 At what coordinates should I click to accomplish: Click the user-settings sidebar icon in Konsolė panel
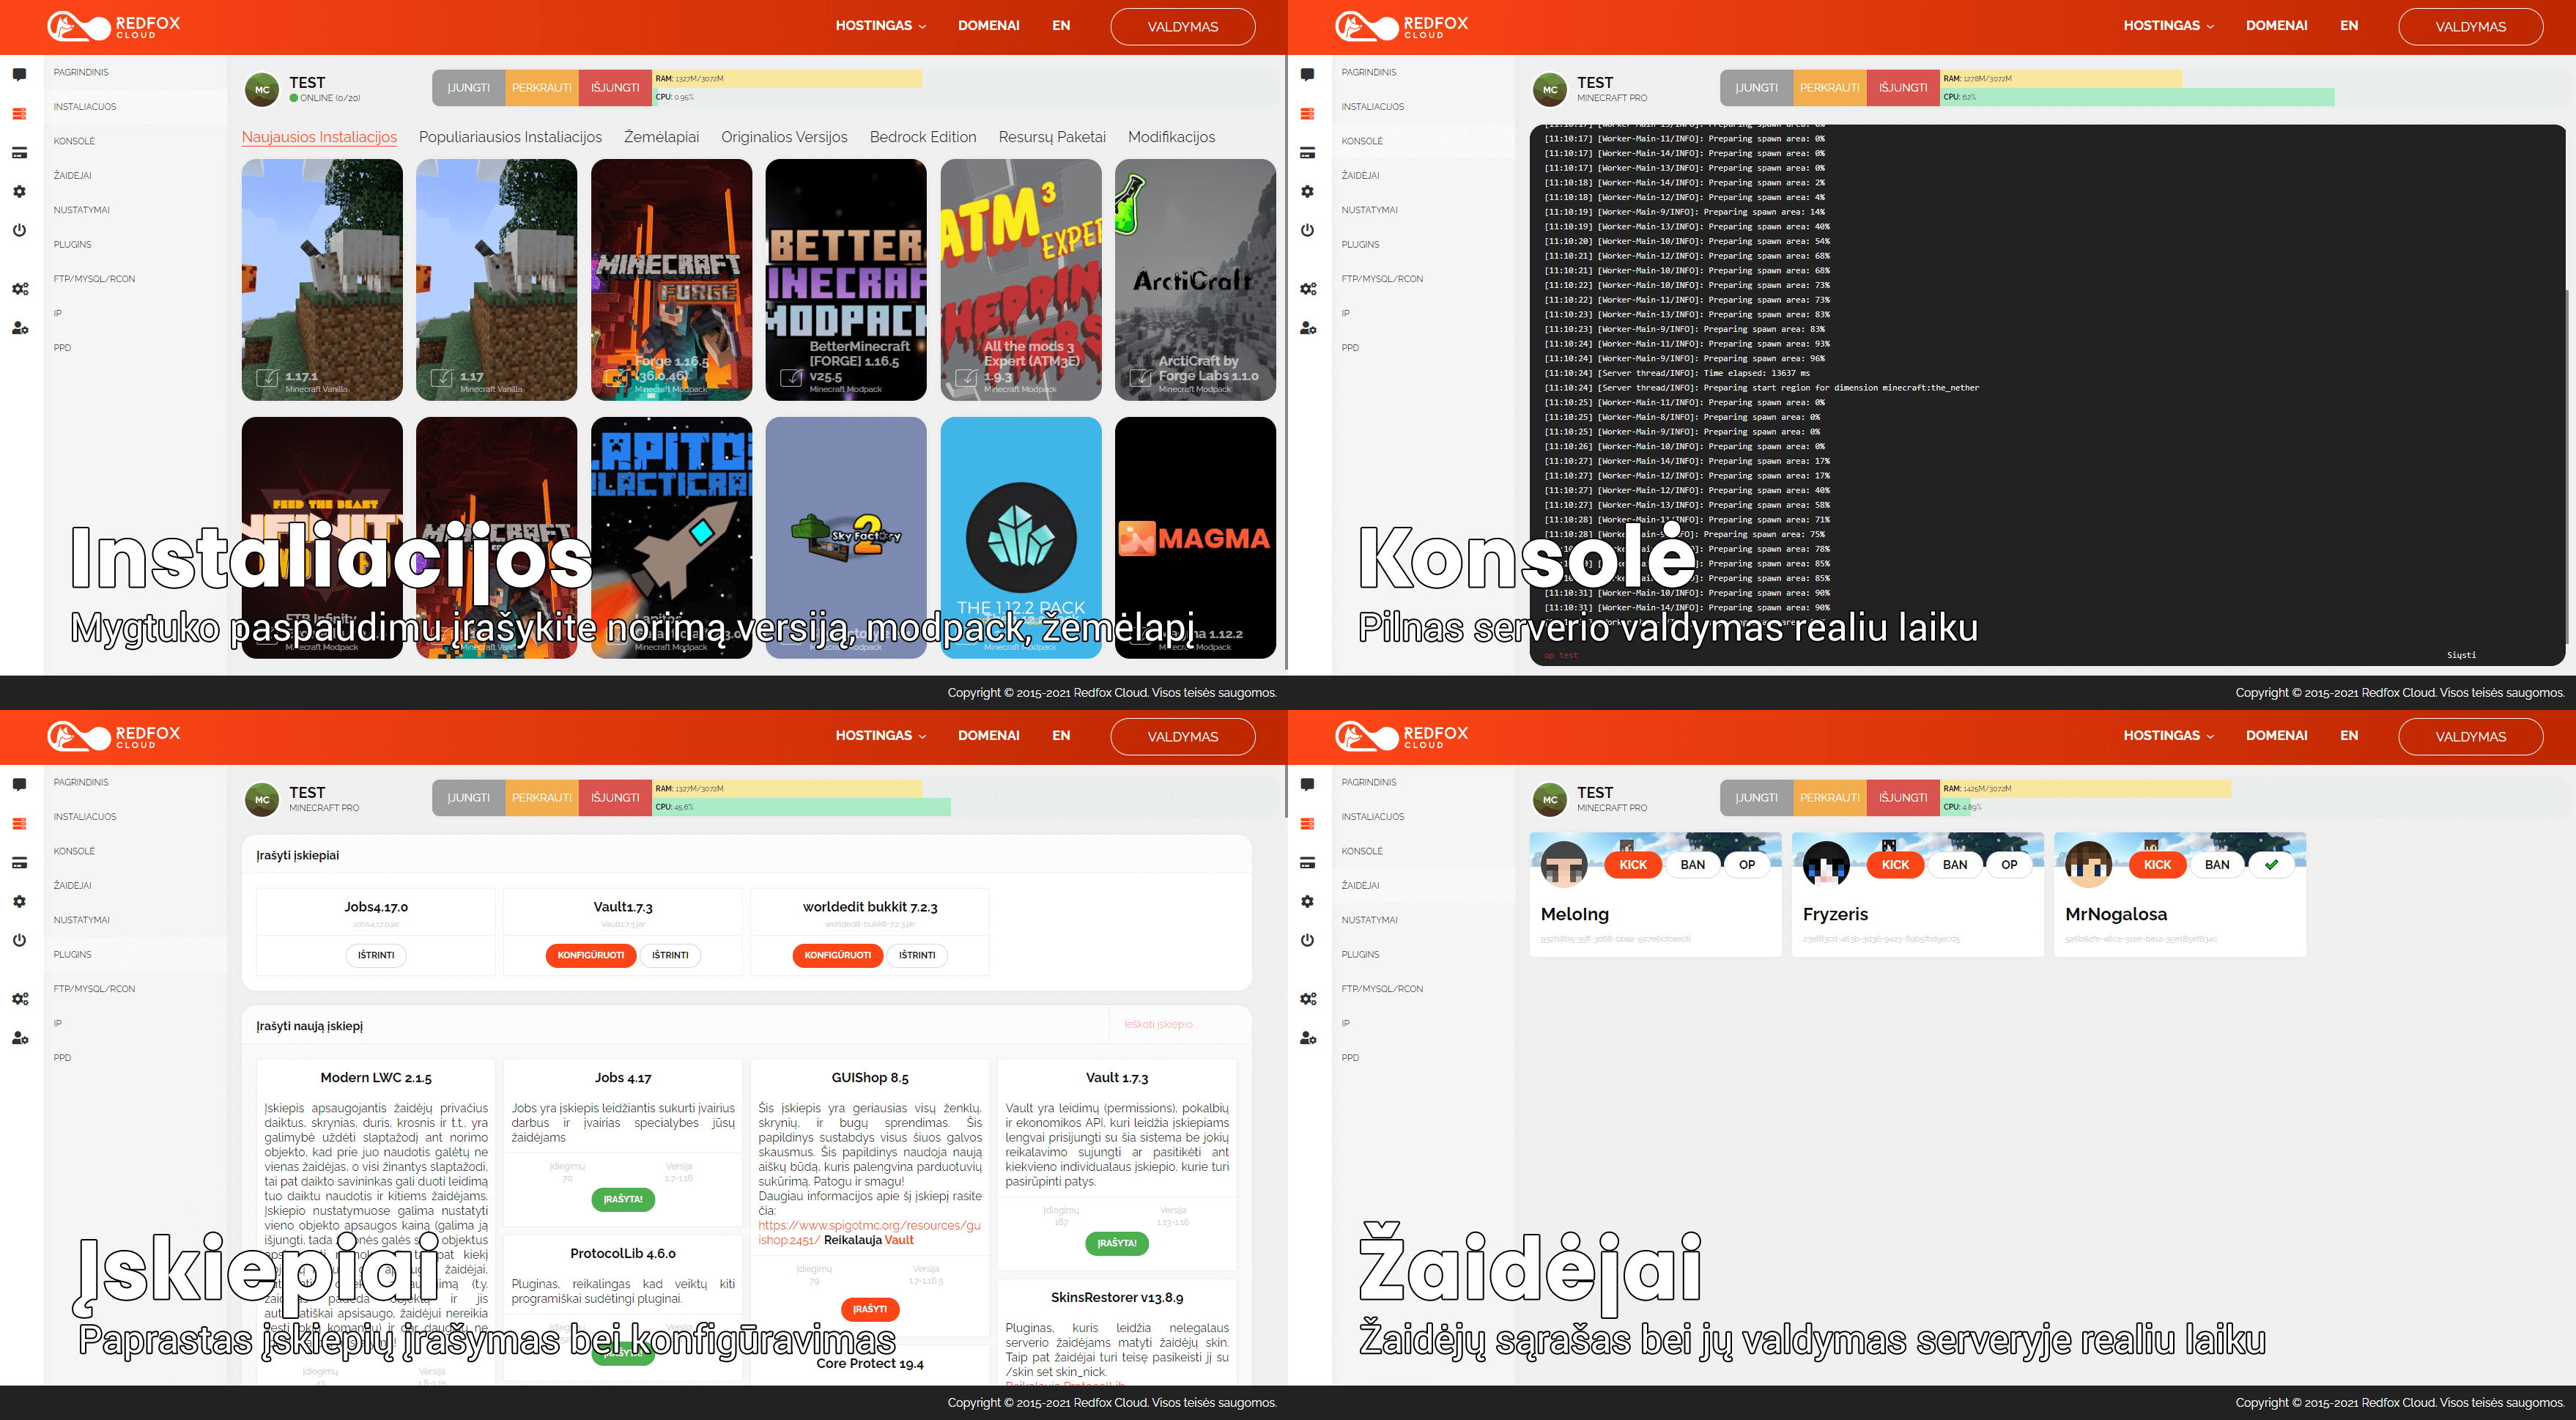(1308, 328)
